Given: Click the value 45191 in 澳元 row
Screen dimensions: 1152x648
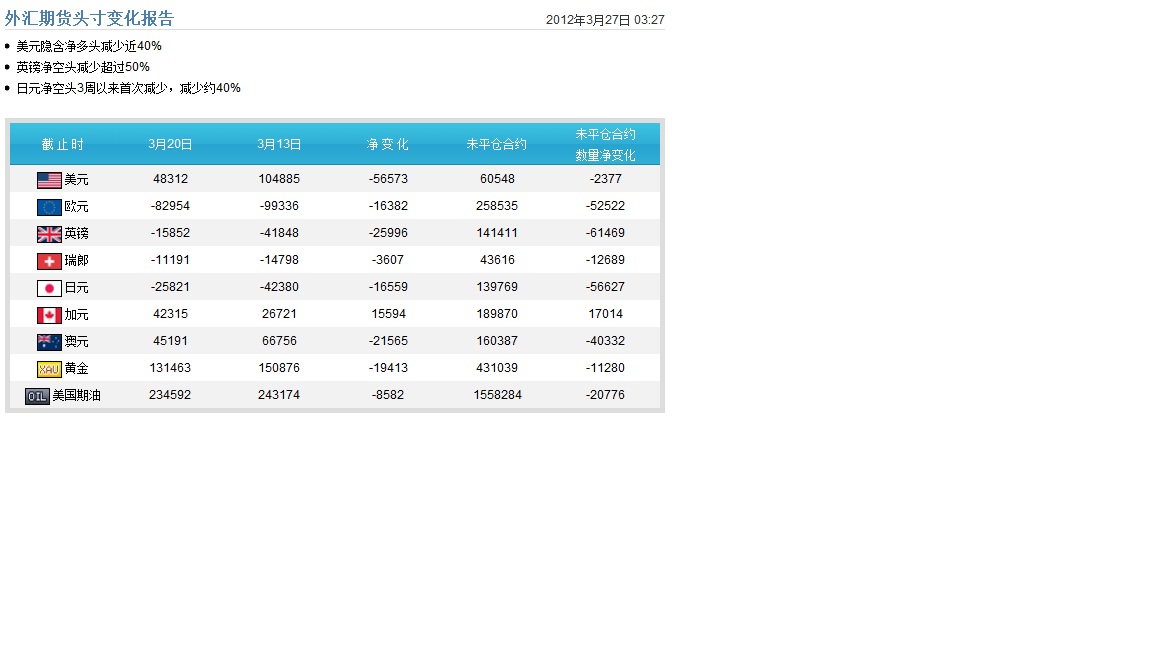Looking at the screenshot, I should click(x=170, y=341).
